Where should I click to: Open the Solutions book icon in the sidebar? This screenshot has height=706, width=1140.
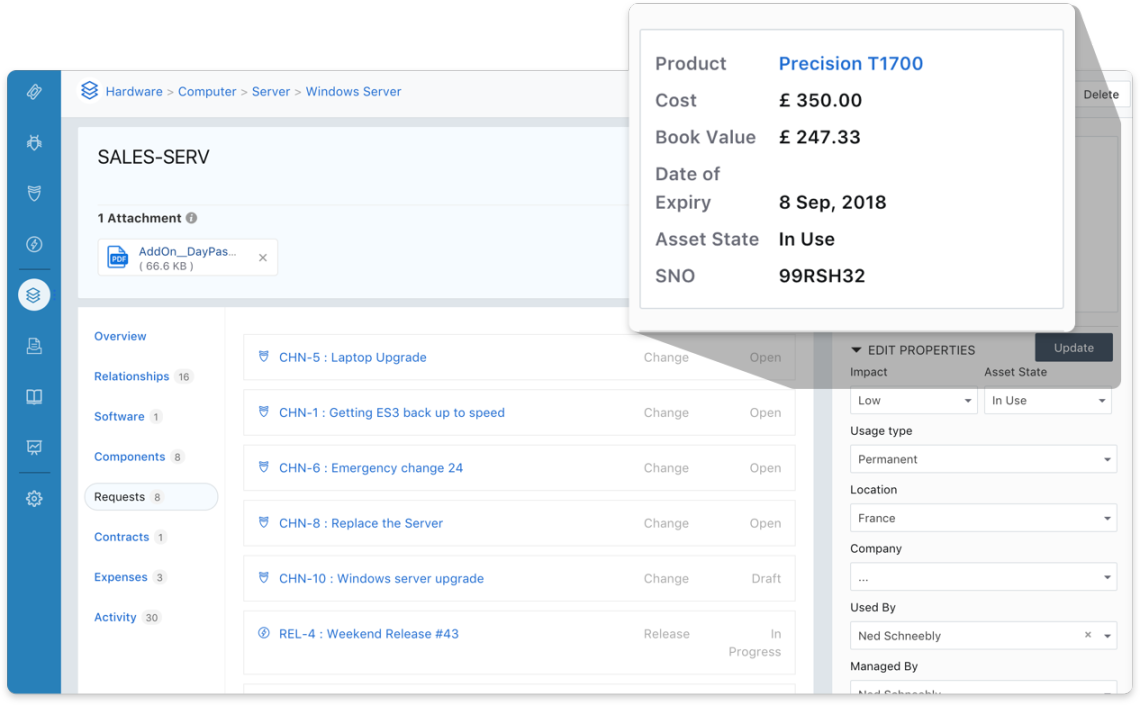click(x=34, y=397)
